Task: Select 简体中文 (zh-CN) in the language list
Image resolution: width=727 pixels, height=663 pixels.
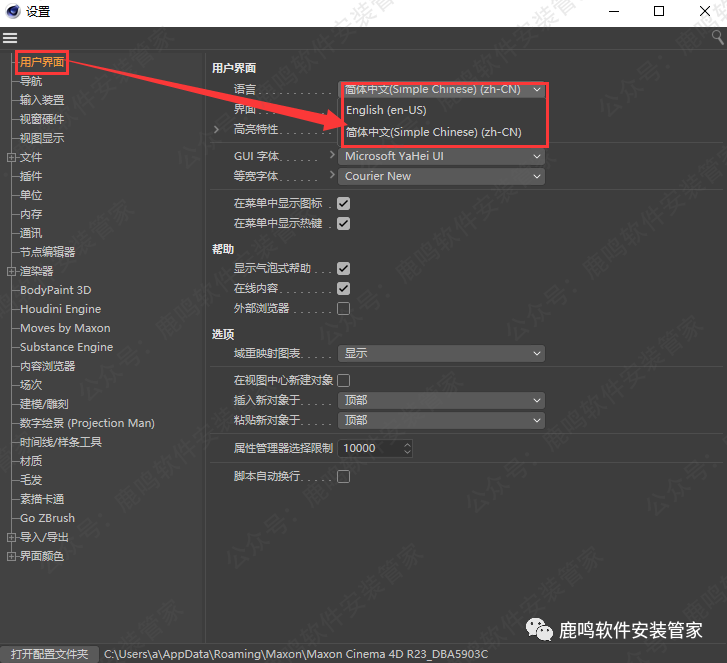Action: tap(433, 132)
